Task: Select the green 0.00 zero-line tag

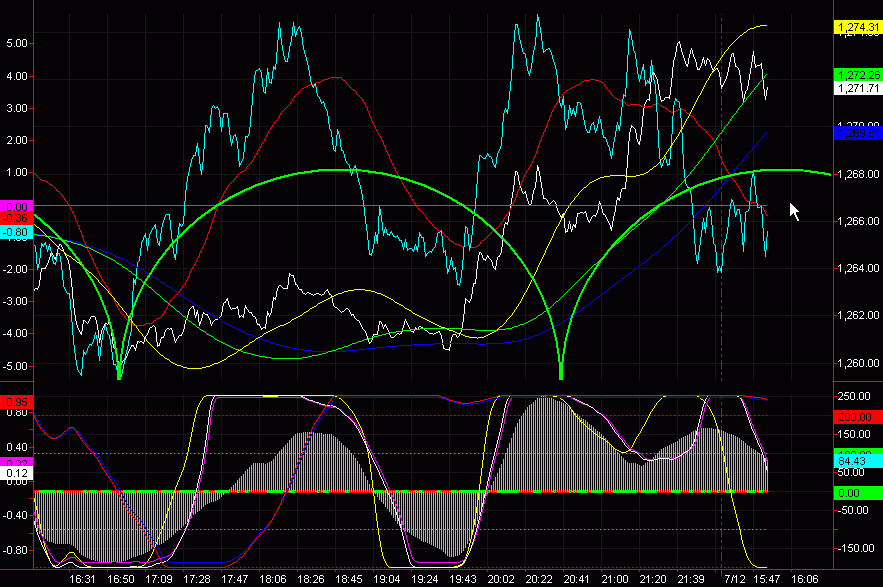Action: (858, 493)
